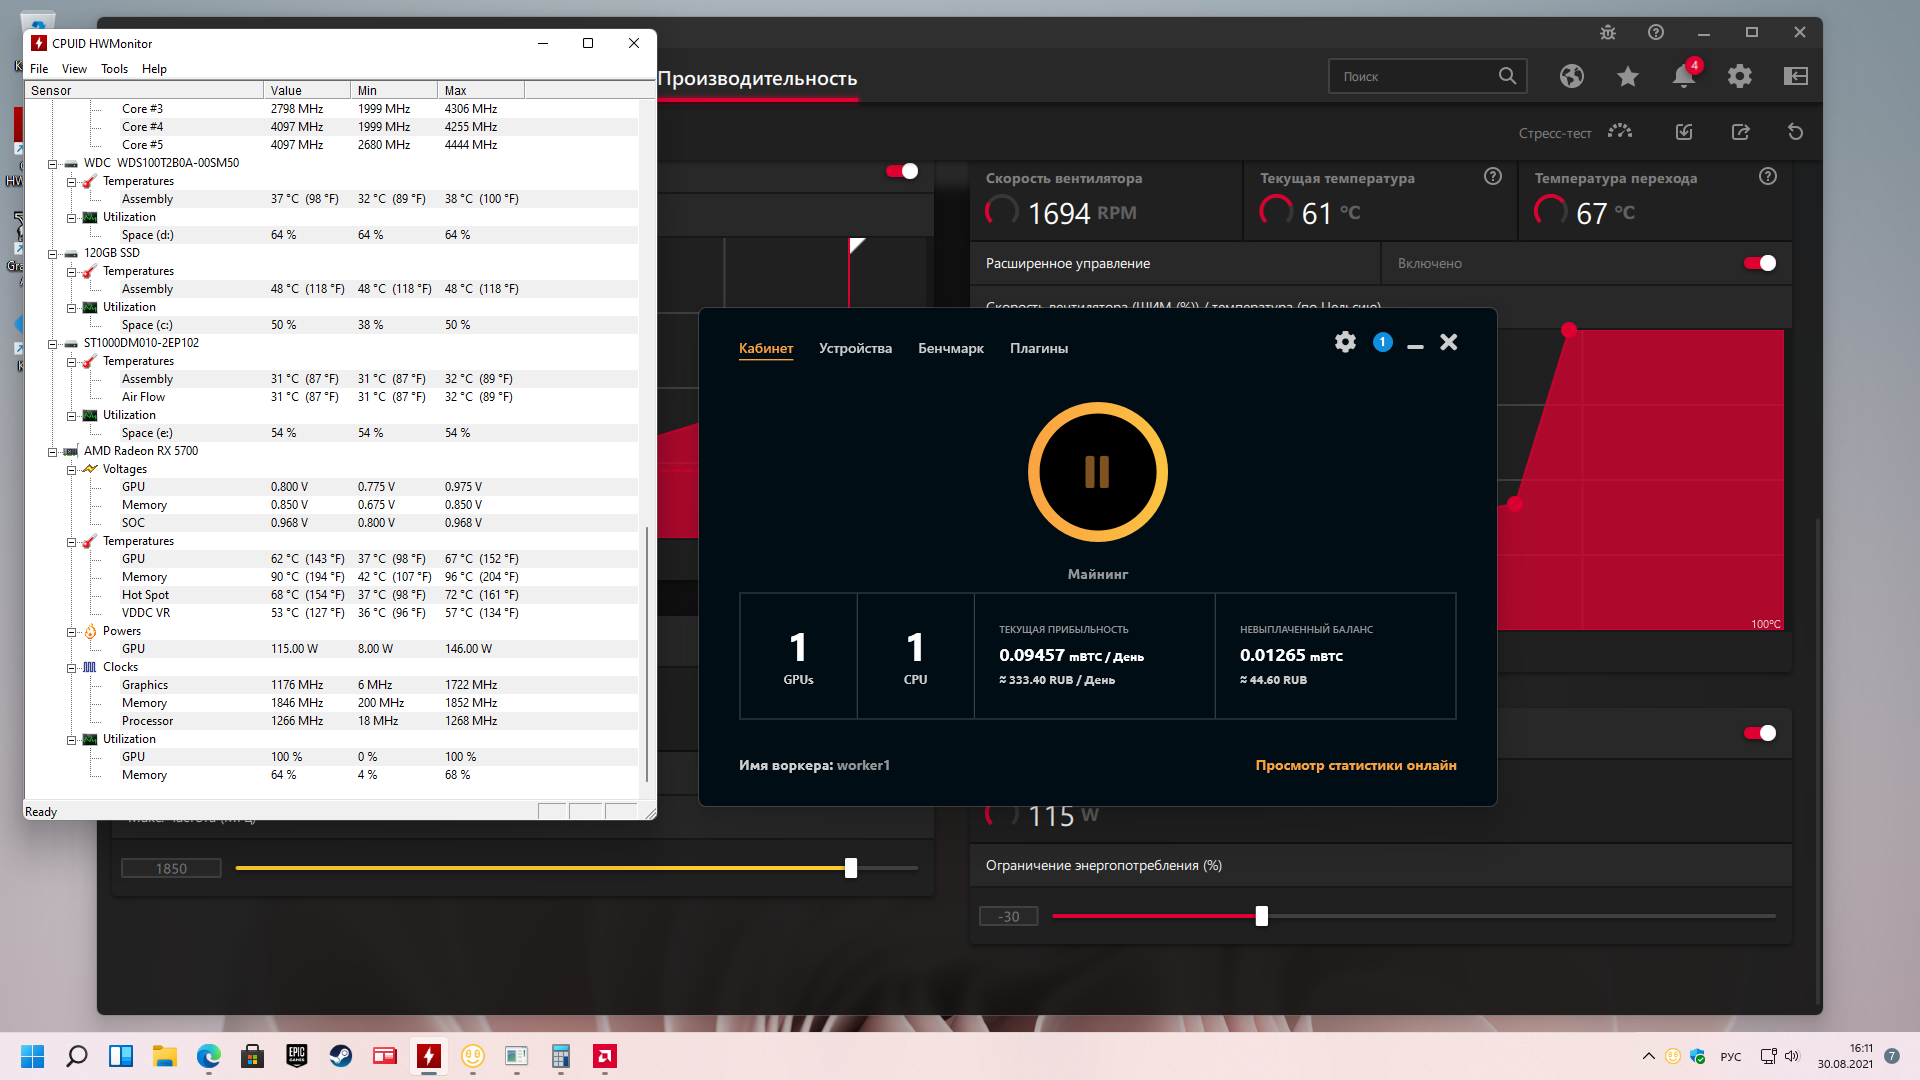Collapse the AMD Radeon RX 5700 tree node
1920x1080 pixels.
(x=52, y=452)
